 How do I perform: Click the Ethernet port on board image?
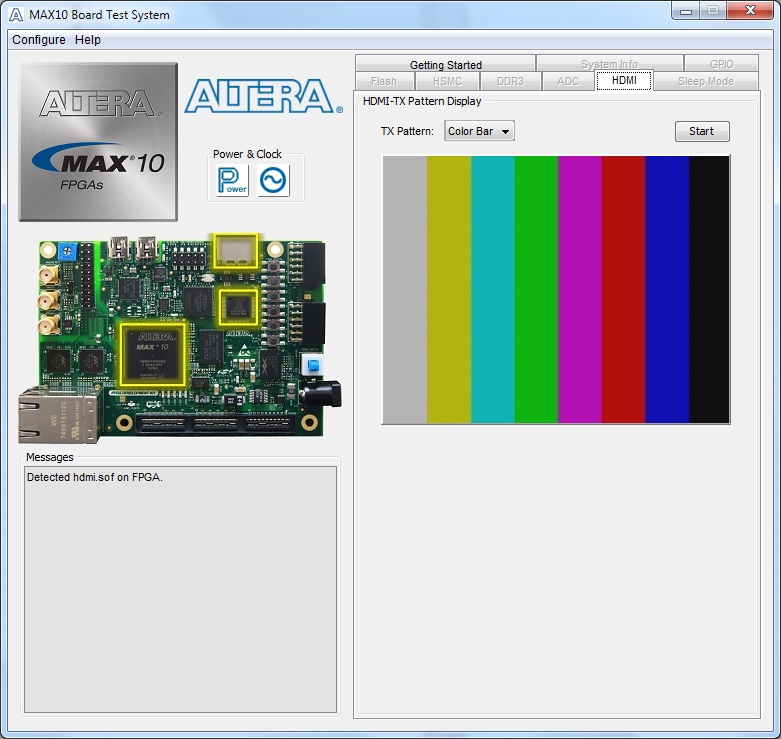(x=59, y=414)
